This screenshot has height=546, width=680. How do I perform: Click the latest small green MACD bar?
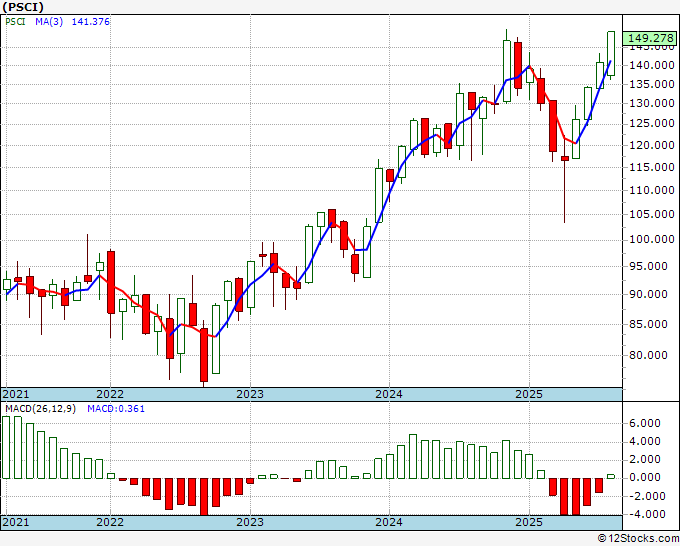611,476
